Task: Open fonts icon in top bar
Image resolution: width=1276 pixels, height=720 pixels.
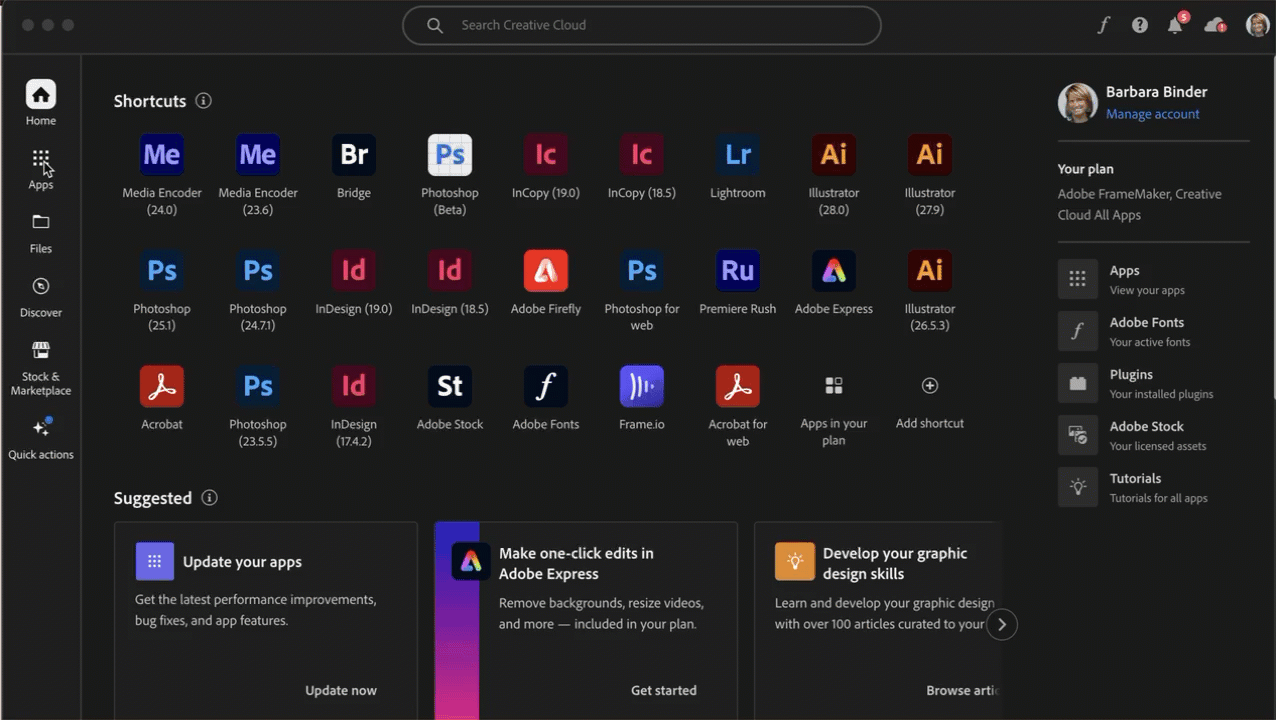Action: [1104, 25]
